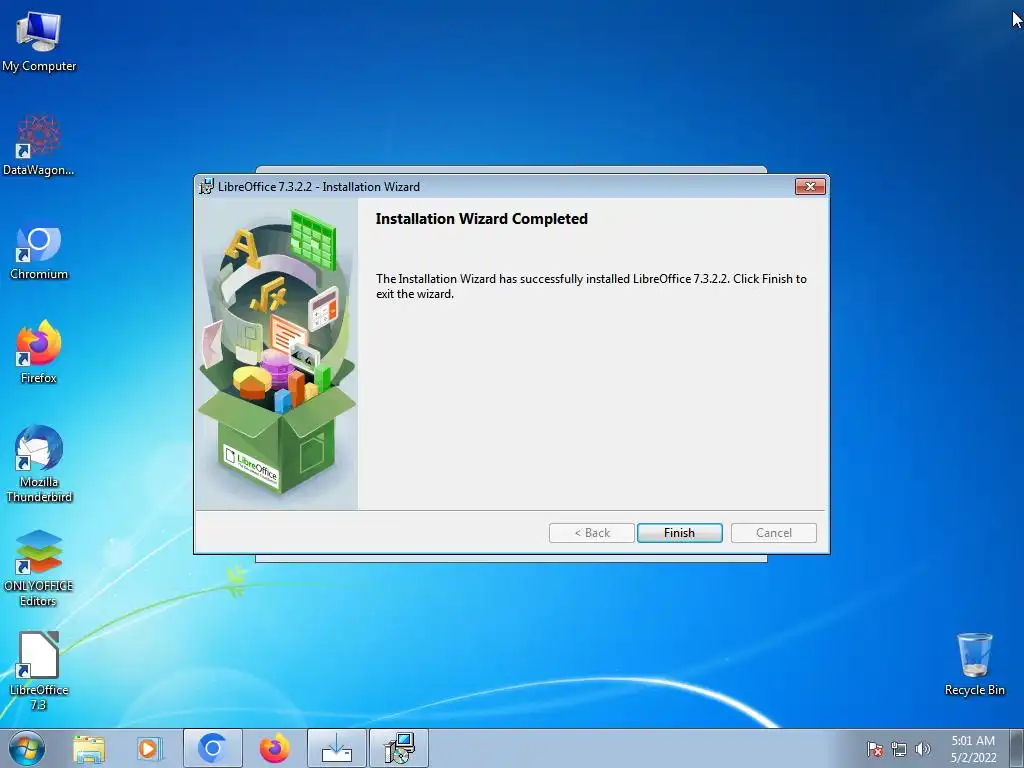Screen dimensions: 1024x768
Task: Click the network icon in system tray
Action: pos(899,749)
